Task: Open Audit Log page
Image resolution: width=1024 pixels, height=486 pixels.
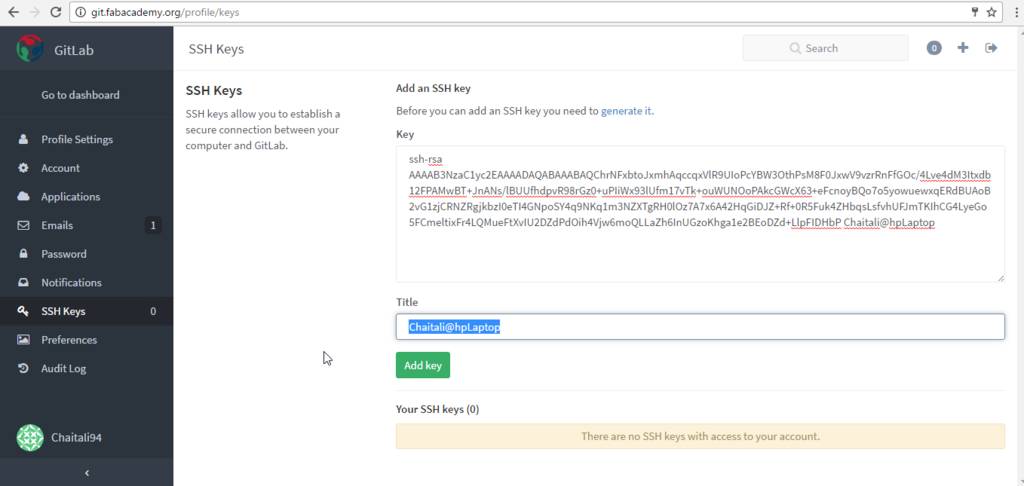Action: point(64,368)
